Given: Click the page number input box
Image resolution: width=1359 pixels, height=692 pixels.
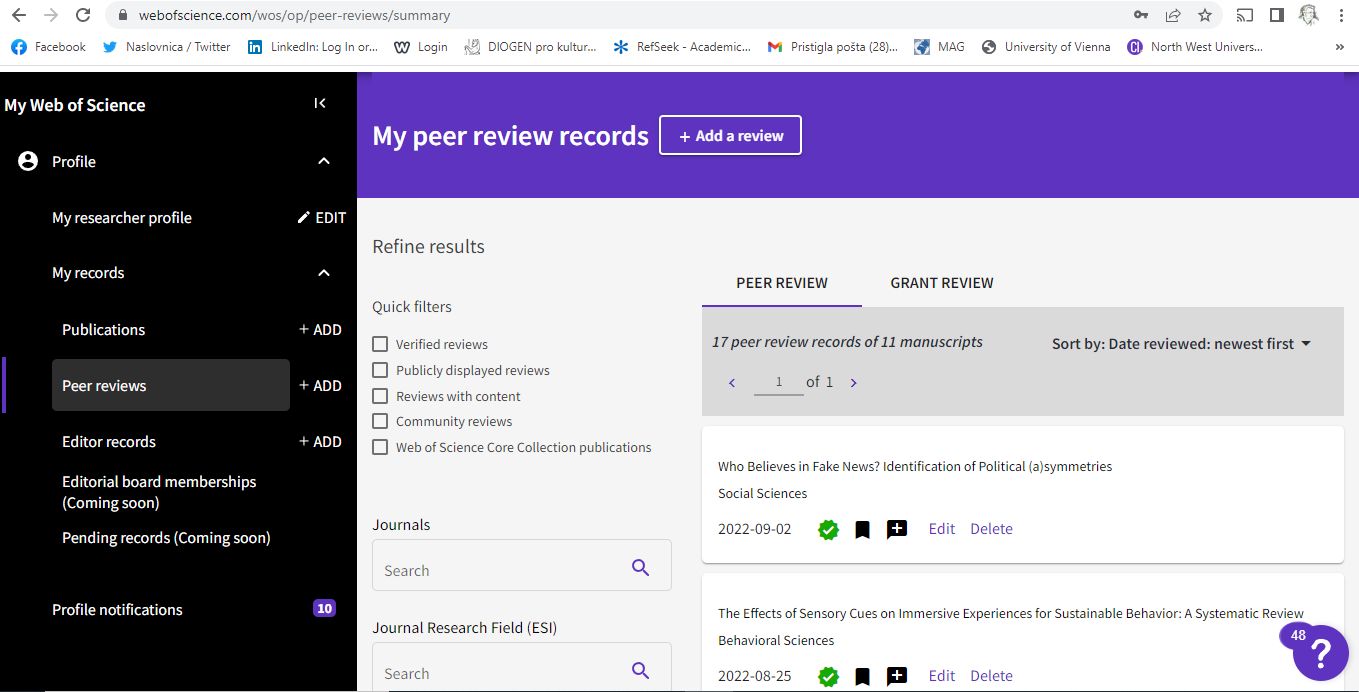Looking at the screenshot, I should [779, 382].
